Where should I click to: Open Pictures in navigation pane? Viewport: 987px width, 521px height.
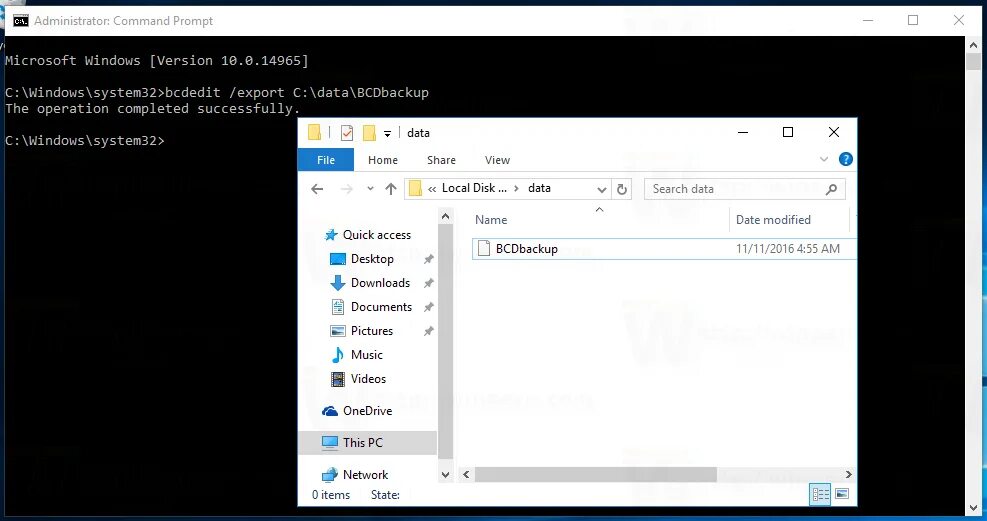tap(361, 330)
